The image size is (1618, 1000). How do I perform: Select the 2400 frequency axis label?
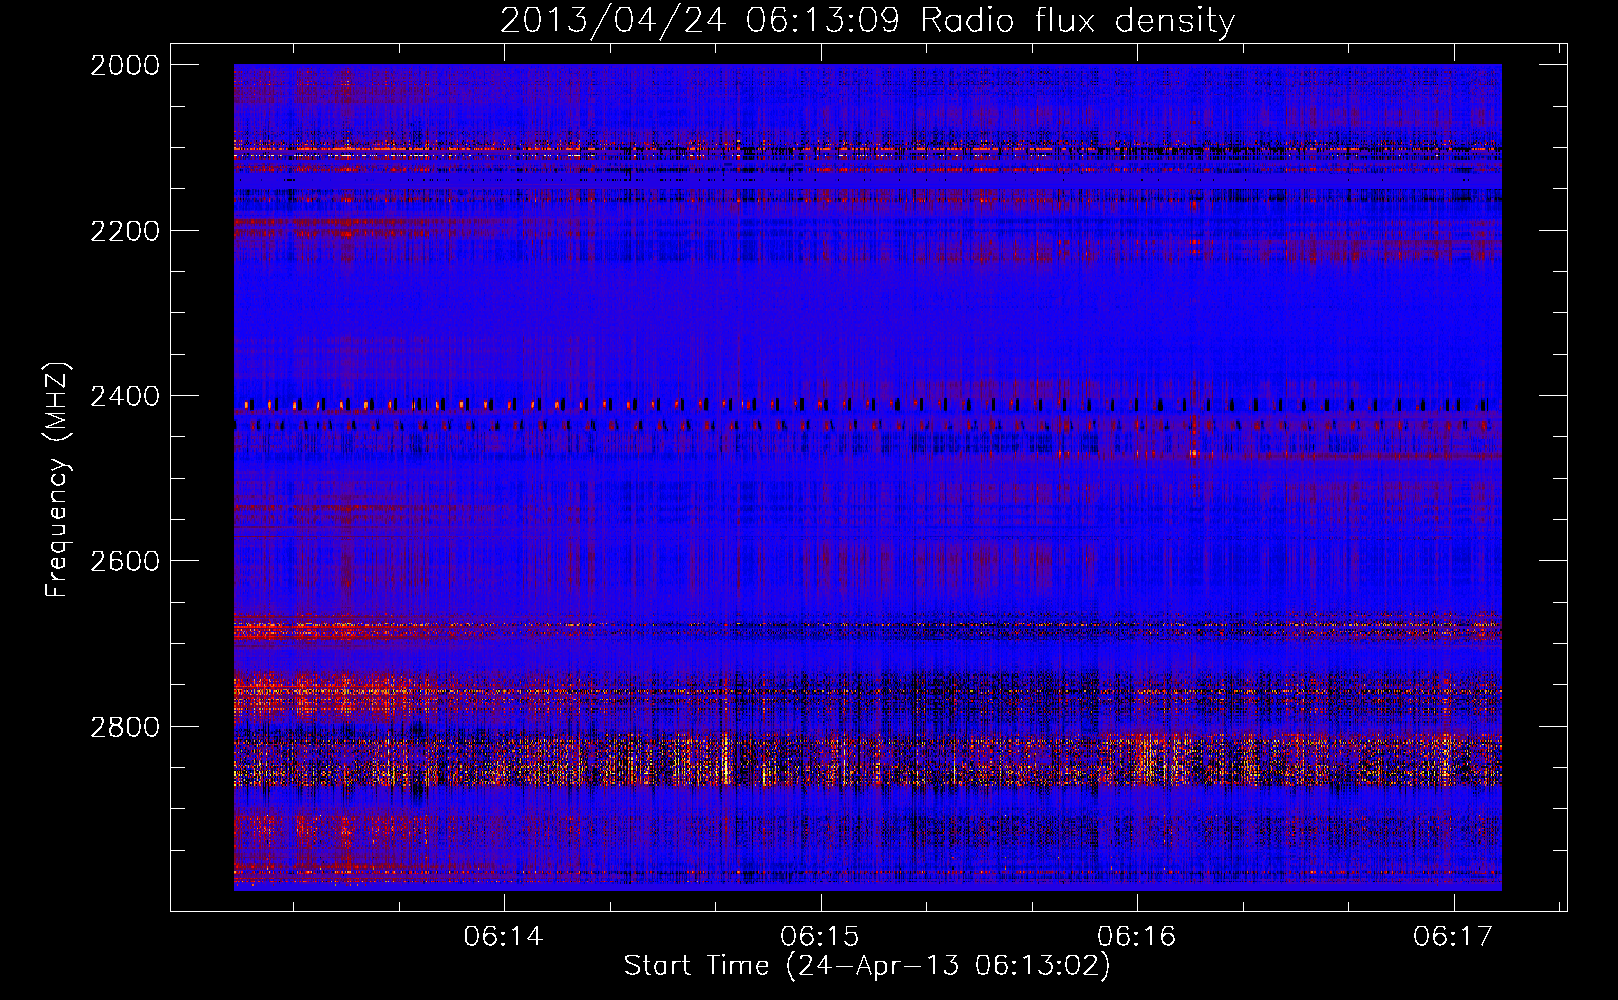coord(125,396)
